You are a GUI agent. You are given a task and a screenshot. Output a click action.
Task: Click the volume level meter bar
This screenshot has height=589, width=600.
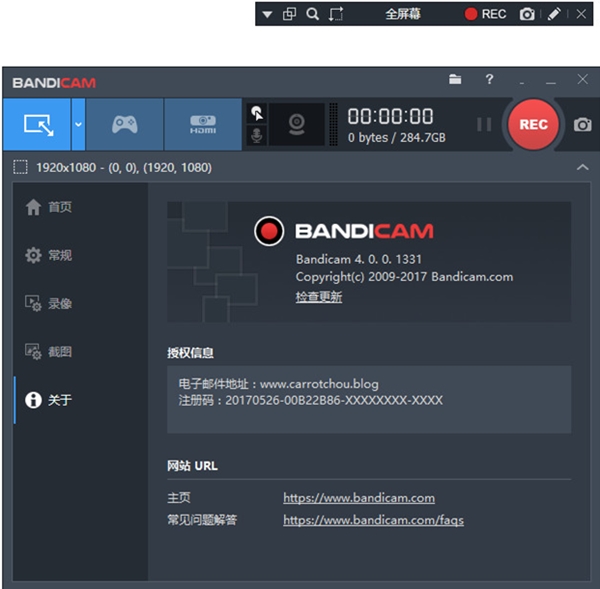pyautogui.click(x=333, y=124)
